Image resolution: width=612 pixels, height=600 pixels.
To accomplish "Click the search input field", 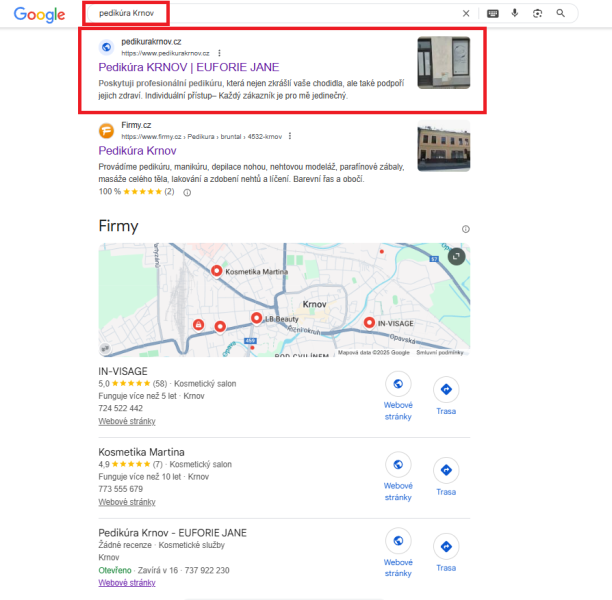I will (273, 13).
